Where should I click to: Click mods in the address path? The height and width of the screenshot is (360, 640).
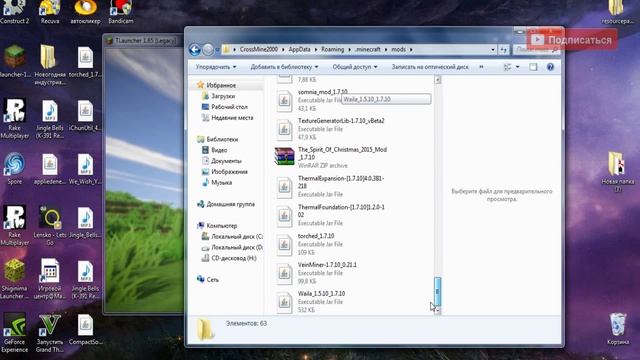click(x=398, y=49)
